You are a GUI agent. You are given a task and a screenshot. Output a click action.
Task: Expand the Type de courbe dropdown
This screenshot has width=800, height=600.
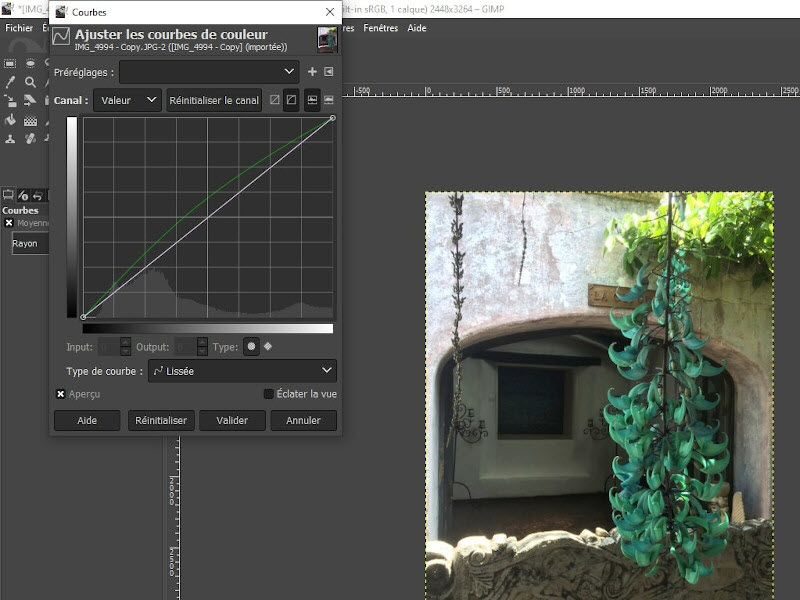coord(242,371)
